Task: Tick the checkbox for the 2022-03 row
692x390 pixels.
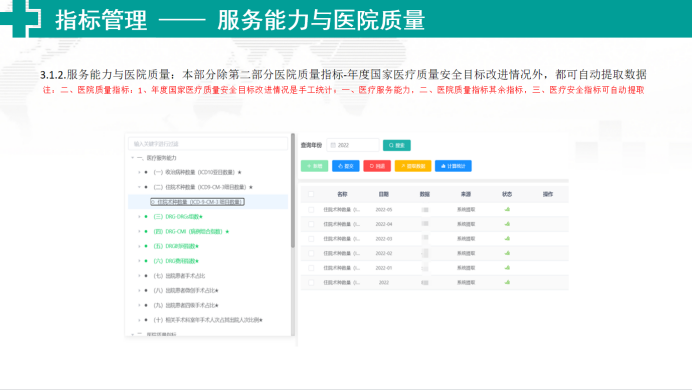Action: (x=311, y=239)
